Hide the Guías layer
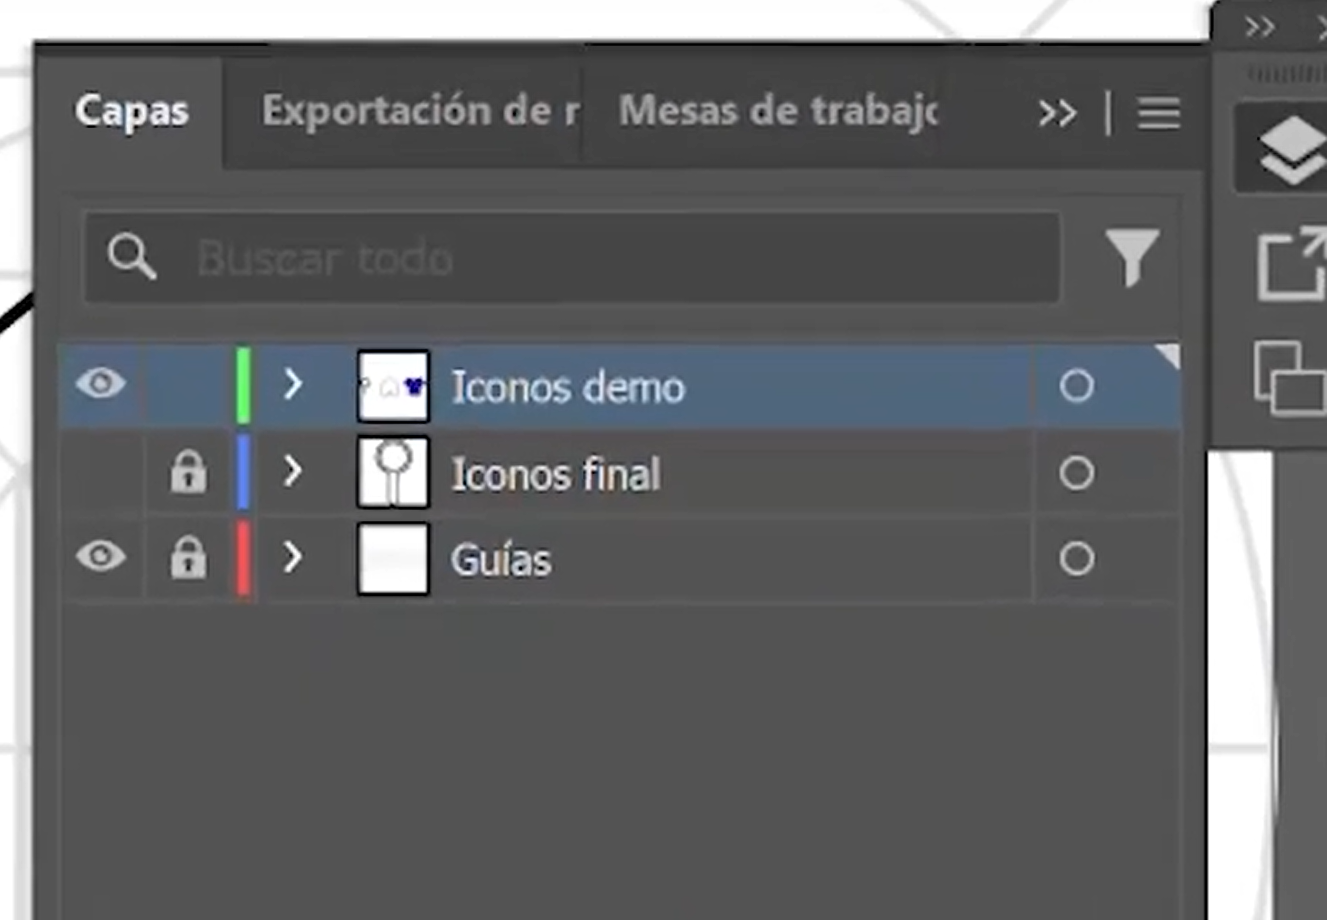This screenshot has height=920, width=1327. point(101,557)
